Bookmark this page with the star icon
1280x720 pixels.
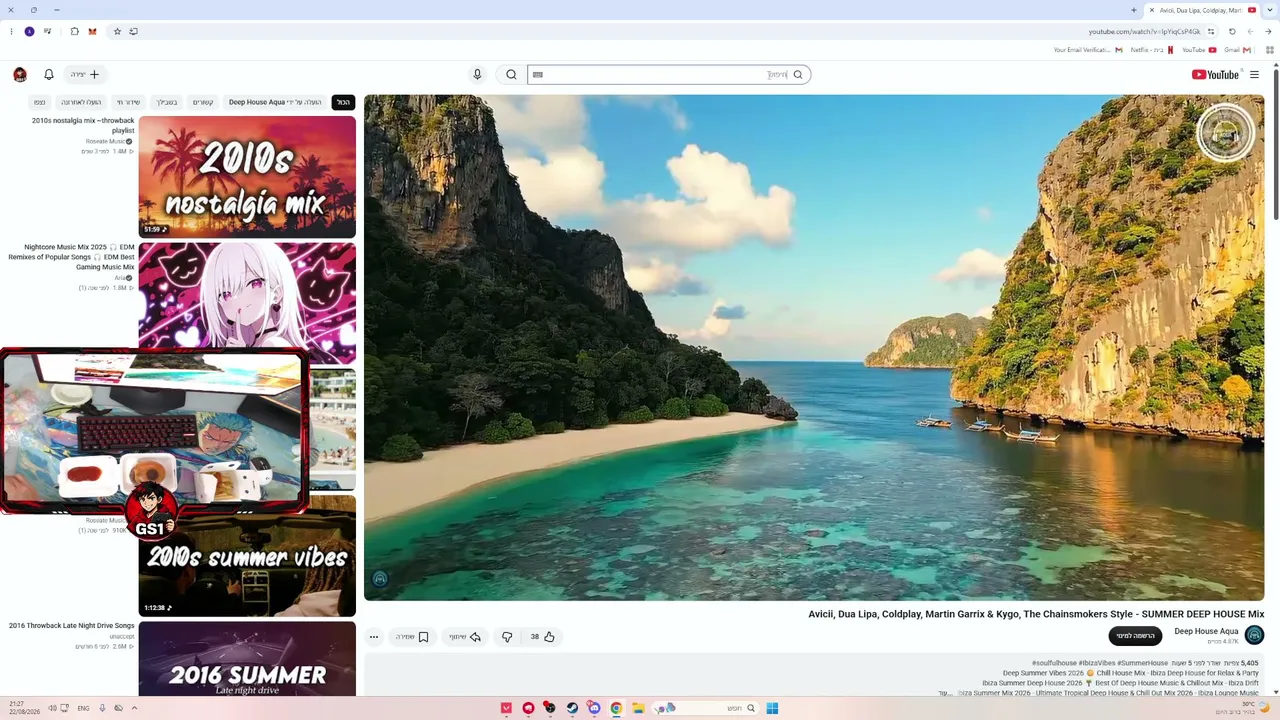click(x=117, y=31)
